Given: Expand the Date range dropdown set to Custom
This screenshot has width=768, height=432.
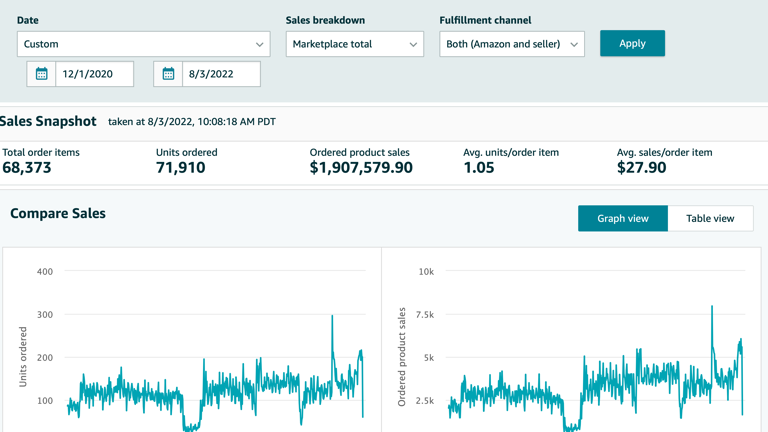Looking at the screenshot, I should (143, 44).
